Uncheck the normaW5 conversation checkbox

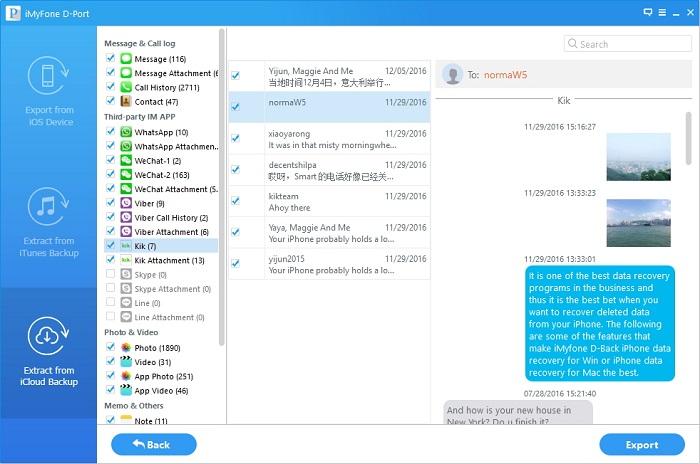[236, 107]
